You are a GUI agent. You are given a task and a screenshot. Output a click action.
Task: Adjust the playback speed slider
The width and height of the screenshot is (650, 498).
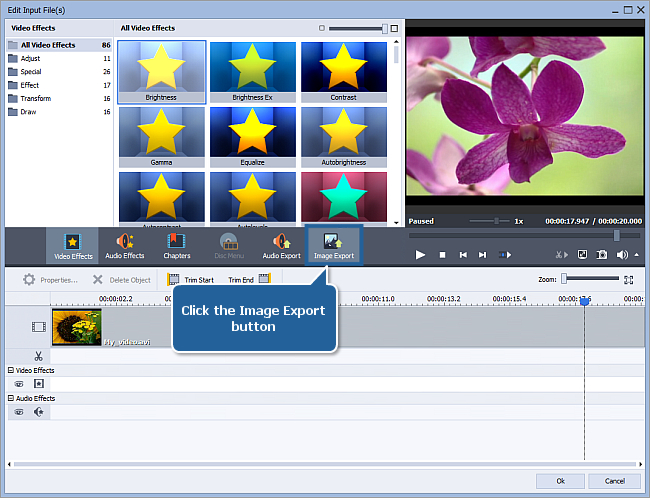[x=496, y=221]
